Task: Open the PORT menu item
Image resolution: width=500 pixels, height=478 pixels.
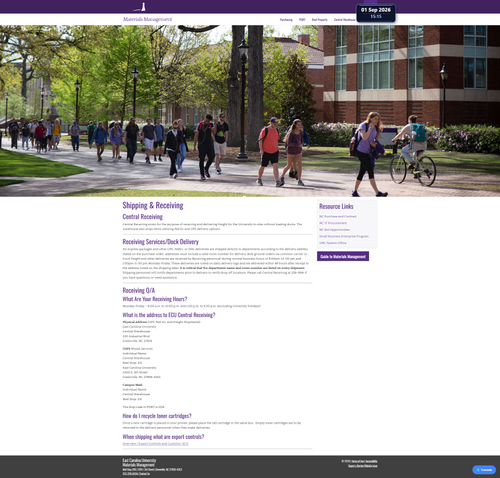Action: (x=302, y=20)
